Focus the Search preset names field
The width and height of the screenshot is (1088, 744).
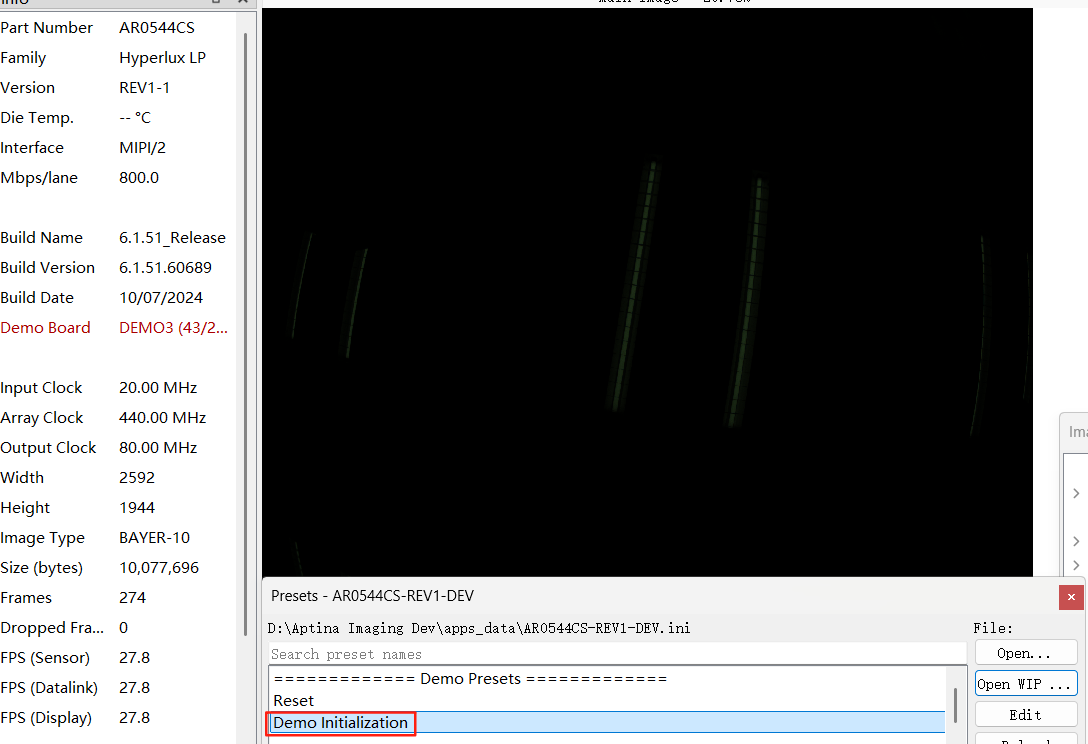coord(616,654)
